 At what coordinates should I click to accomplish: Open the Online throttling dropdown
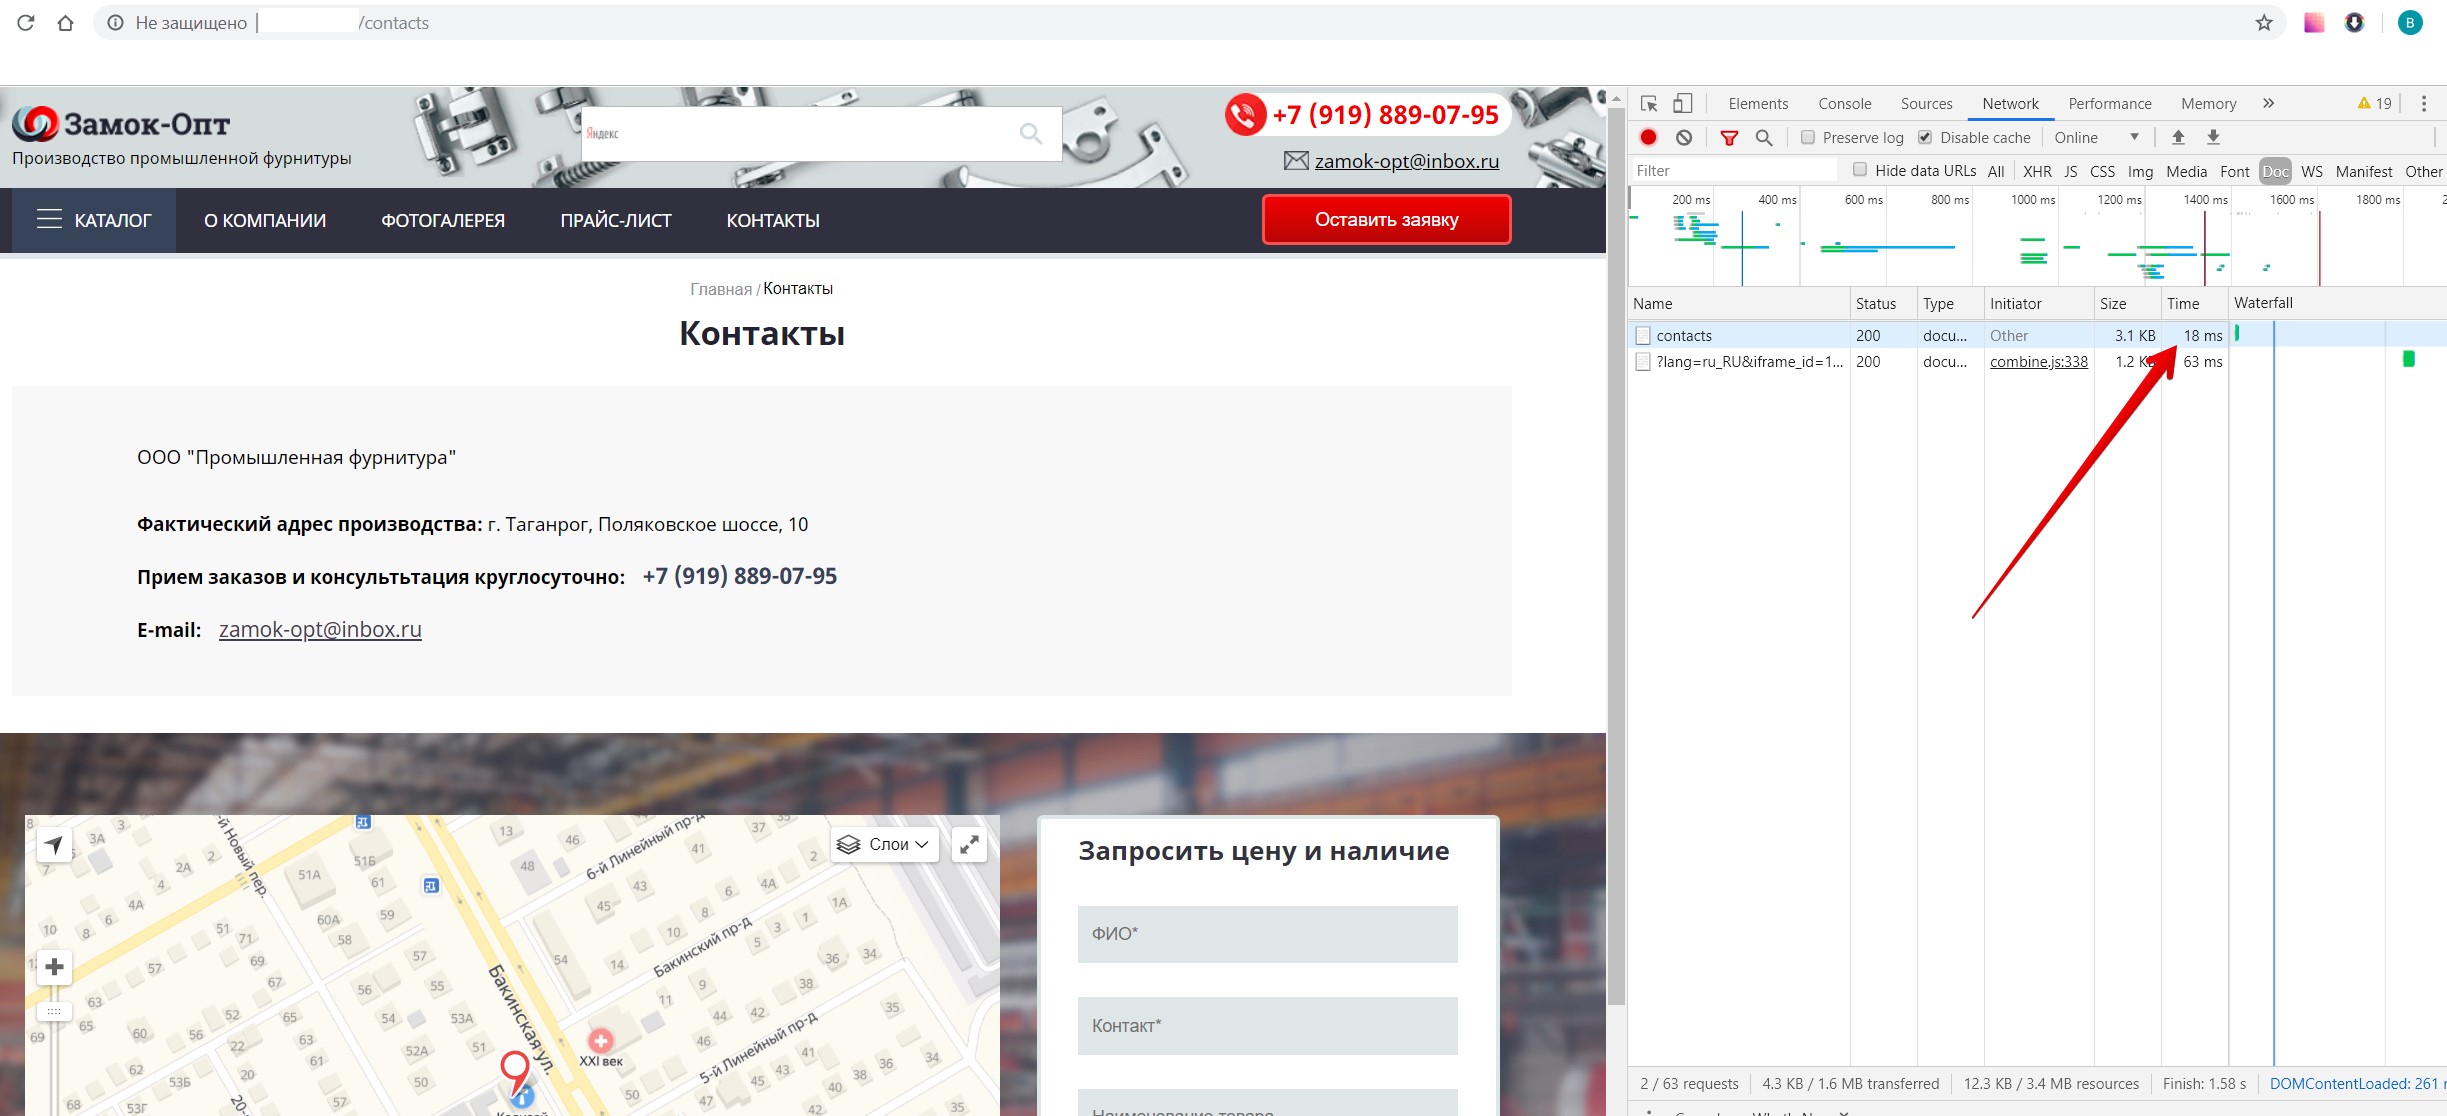coord(2097,138)
